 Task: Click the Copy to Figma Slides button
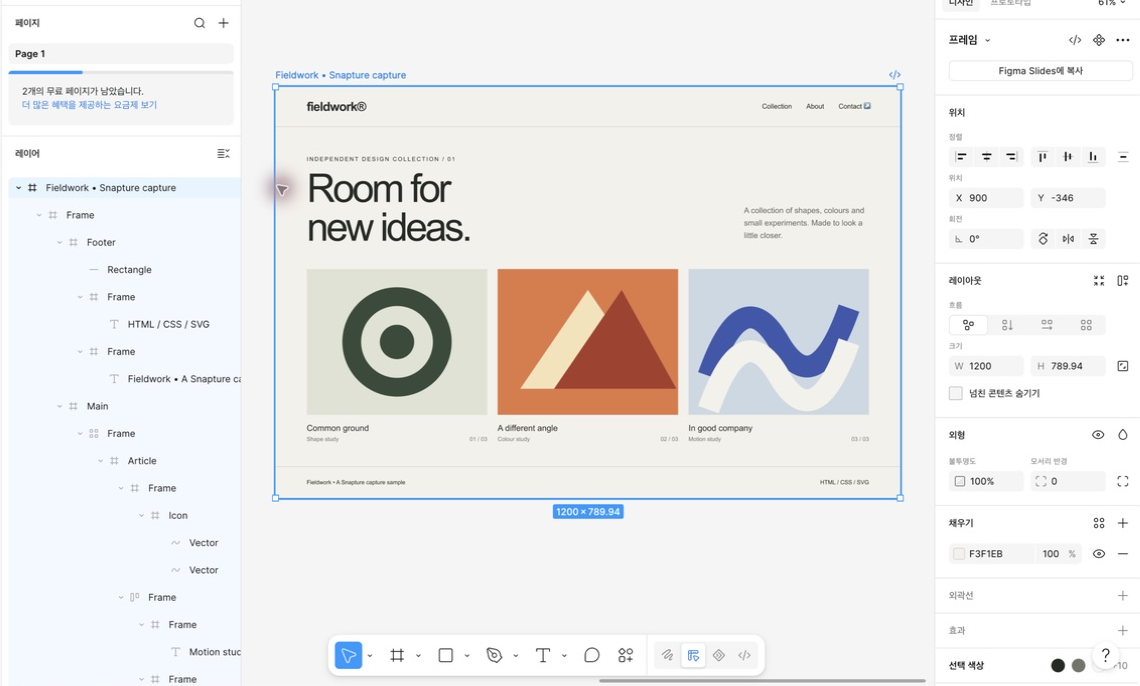[x=1040, y=70]
